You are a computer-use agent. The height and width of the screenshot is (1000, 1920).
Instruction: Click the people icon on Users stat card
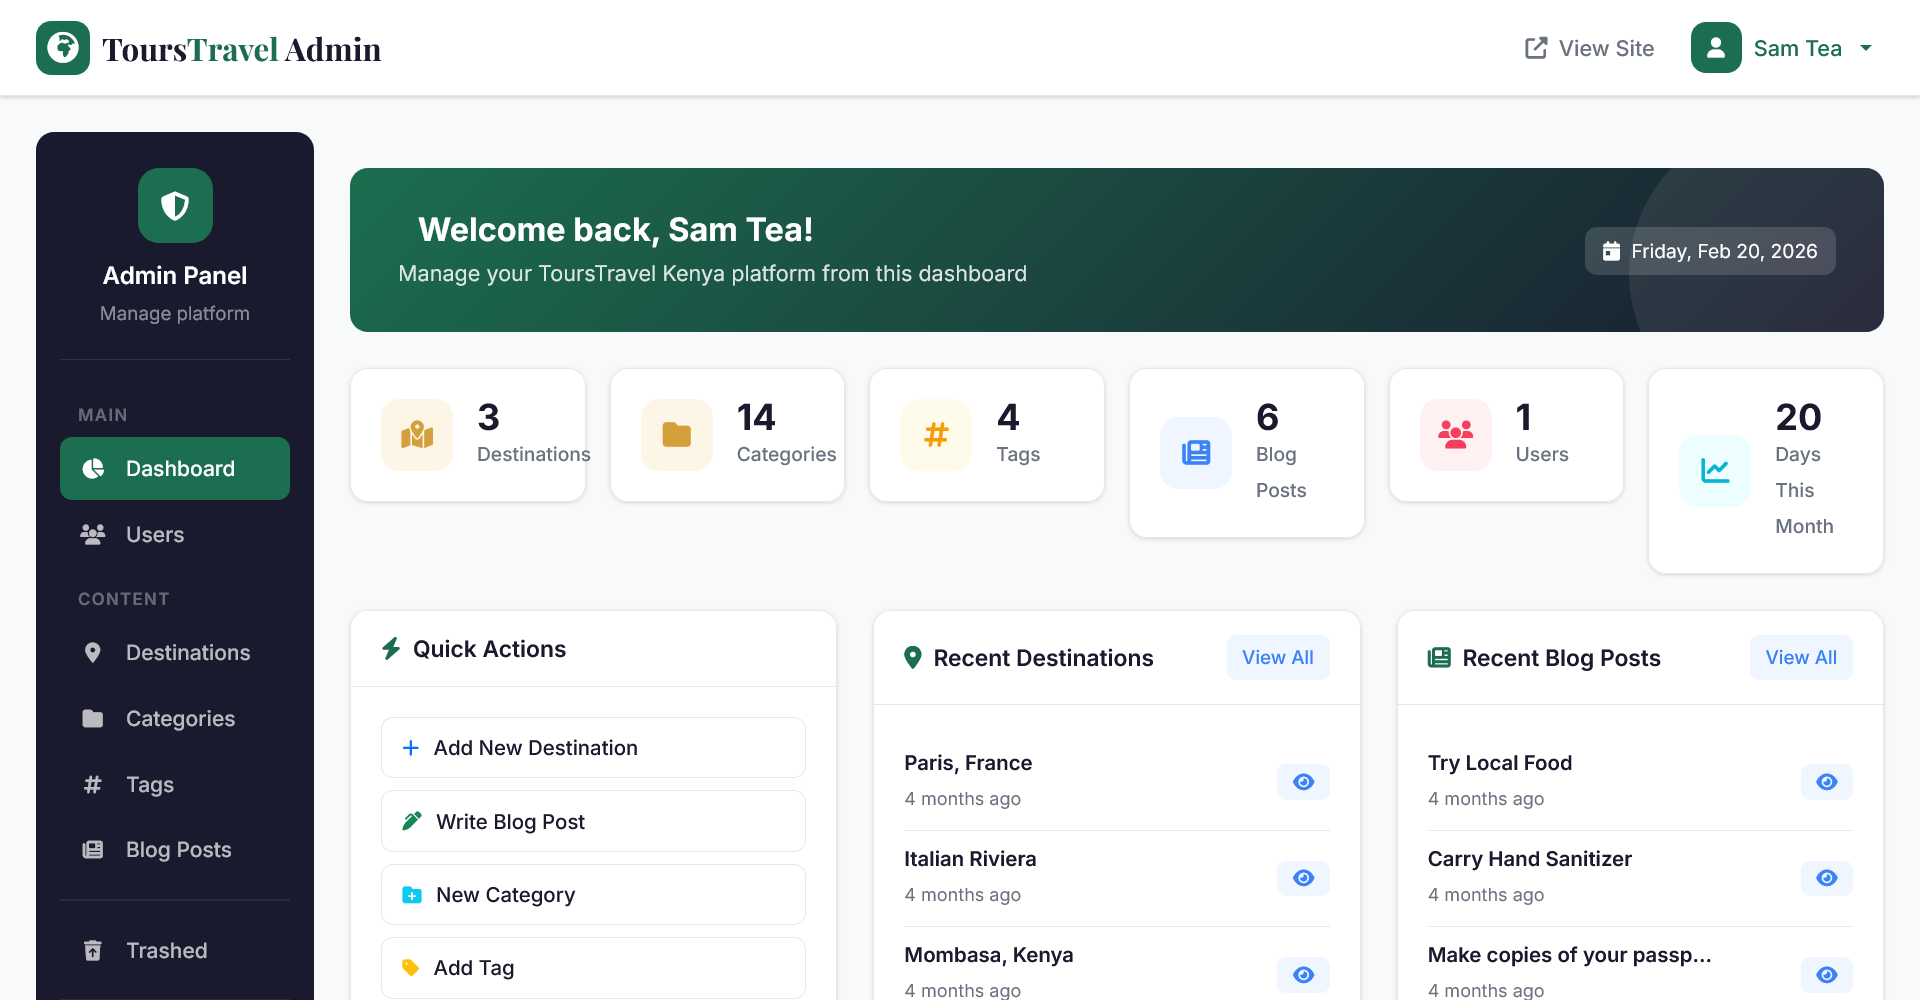[1456, 435]
